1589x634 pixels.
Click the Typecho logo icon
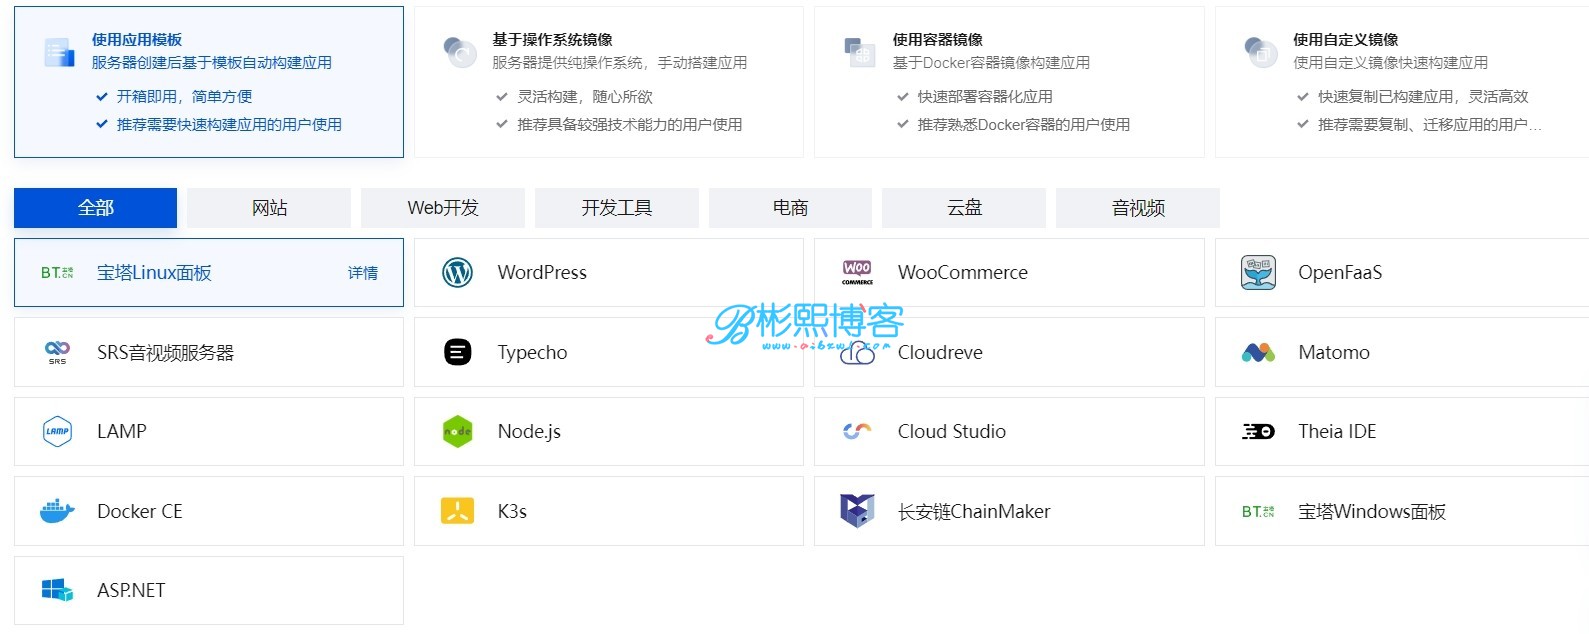click(x=457, y=352)
